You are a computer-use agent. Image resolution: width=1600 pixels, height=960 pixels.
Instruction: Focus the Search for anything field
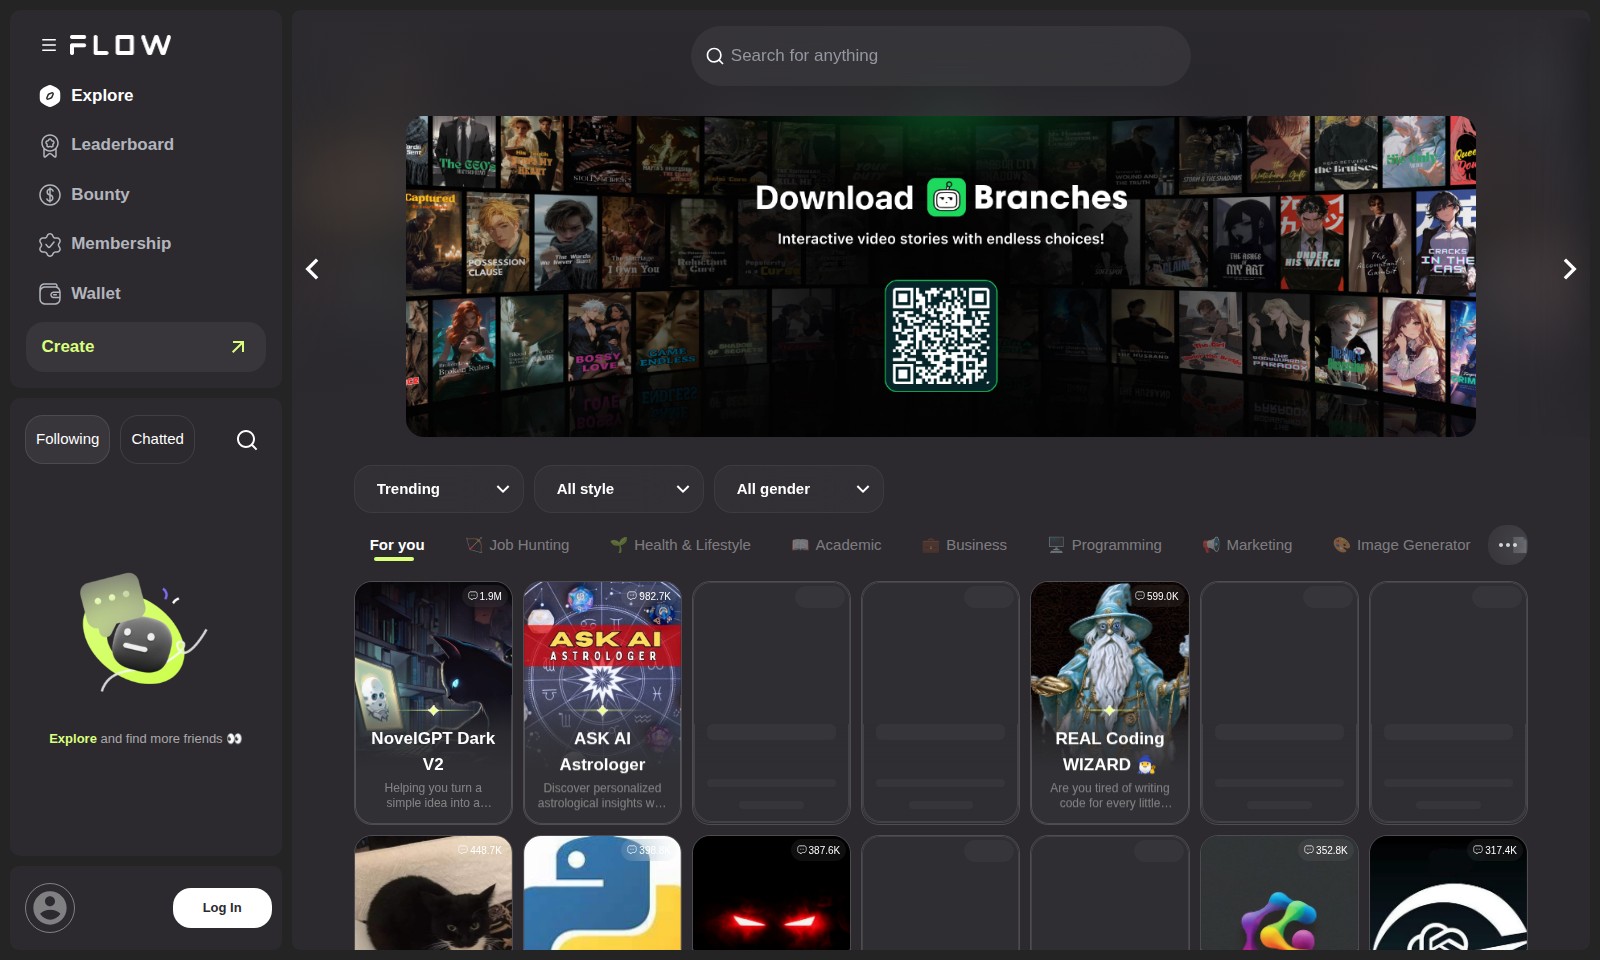pyautogui.click(x=941, y=56)
